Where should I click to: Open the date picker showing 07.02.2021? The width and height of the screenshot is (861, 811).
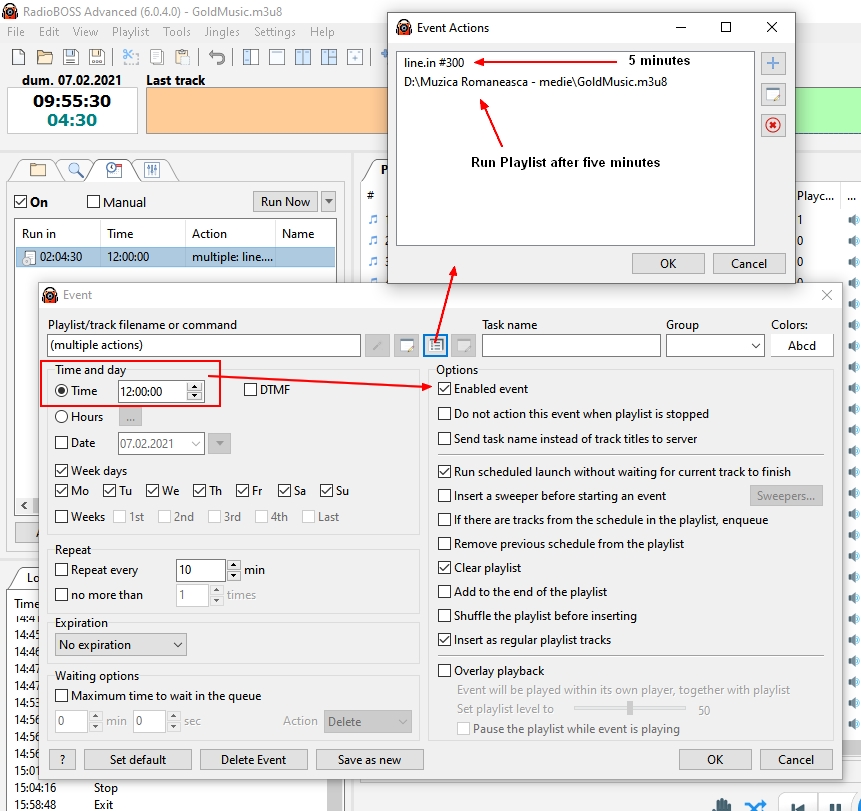pos(161,444)
